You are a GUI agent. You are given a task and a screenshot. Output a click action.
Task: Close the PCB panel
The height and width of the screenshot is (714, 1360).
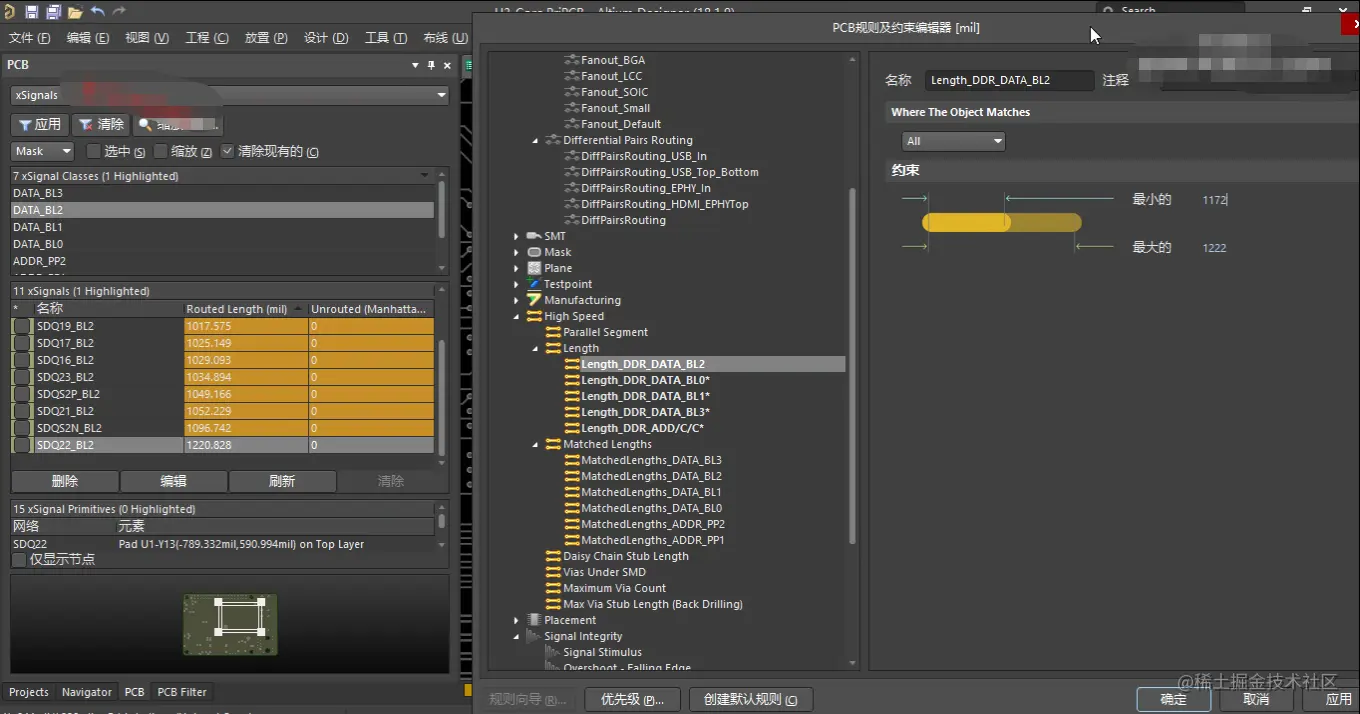[447, 65]
